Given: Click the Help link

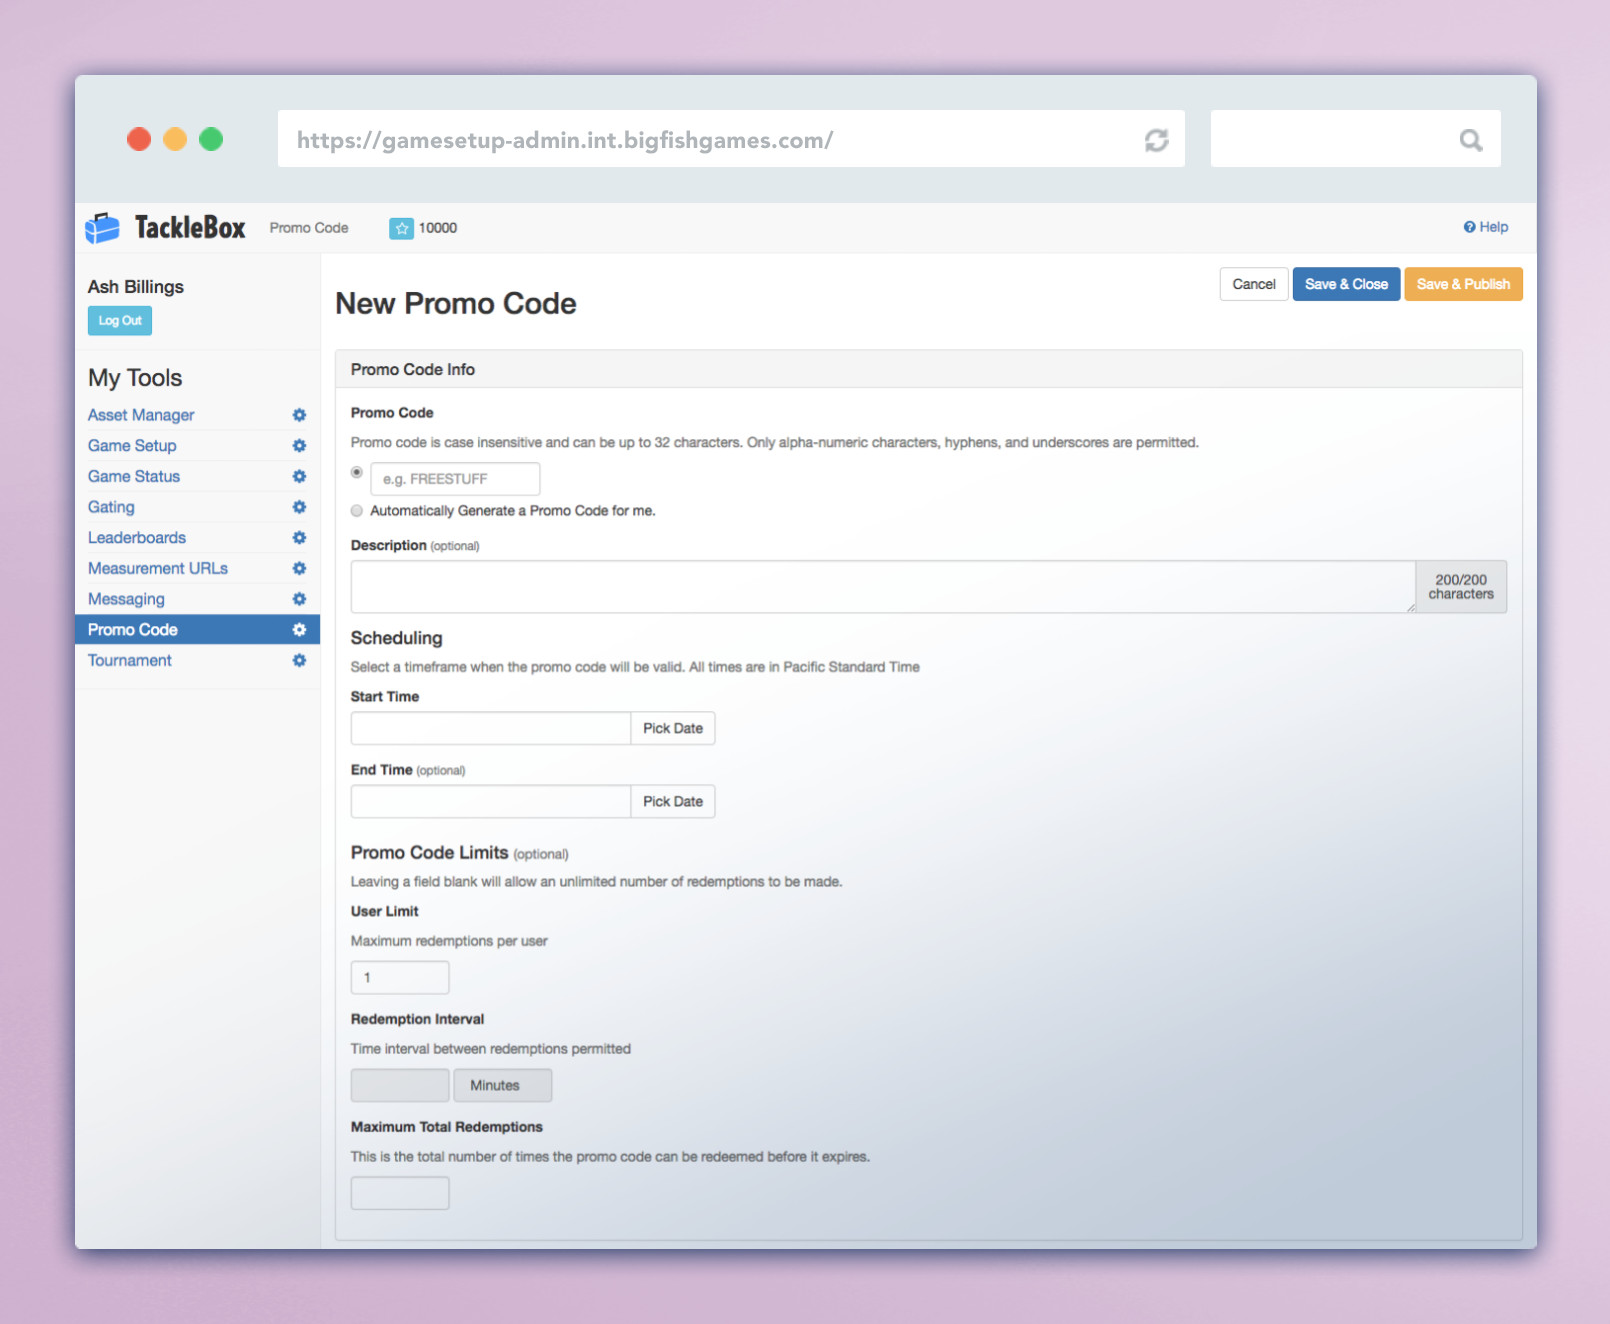Looking at the screenshot, I should (x=1486, y=227).
